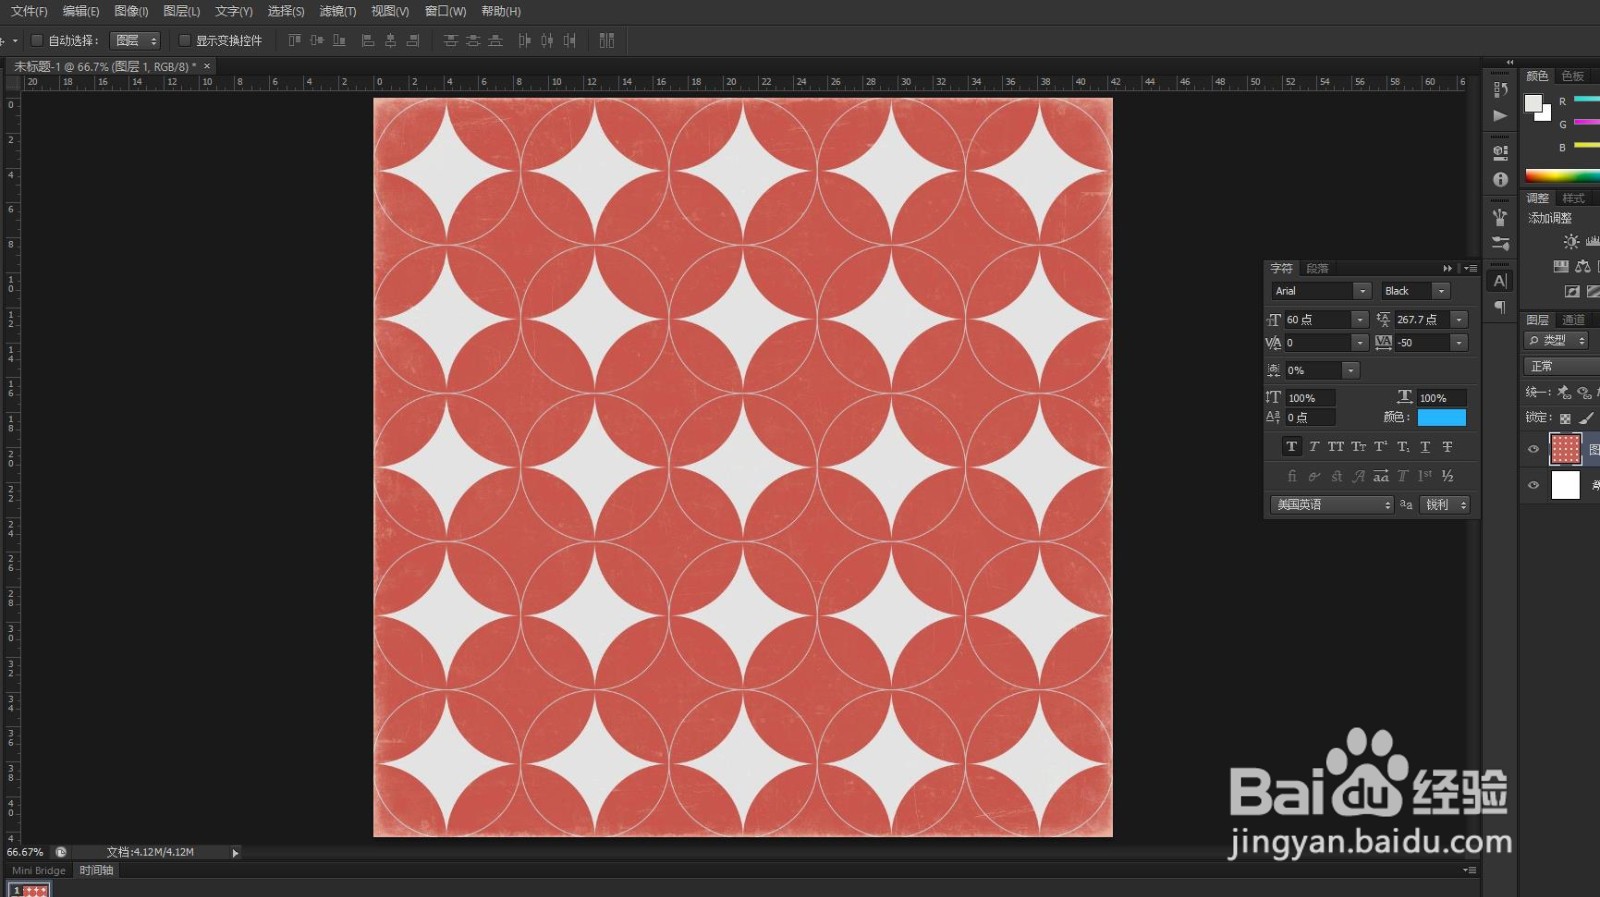Open the Black font style dropdown
Viewport: 1600px width, 897px height.
tap(1441, 291)
